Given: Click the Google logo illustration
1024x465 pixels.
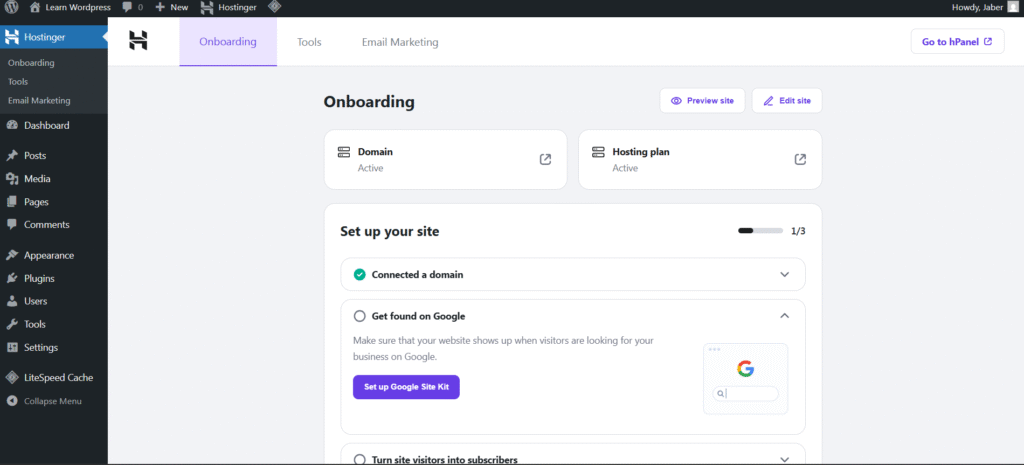Looking at the screenshot, I should point(745,369).
